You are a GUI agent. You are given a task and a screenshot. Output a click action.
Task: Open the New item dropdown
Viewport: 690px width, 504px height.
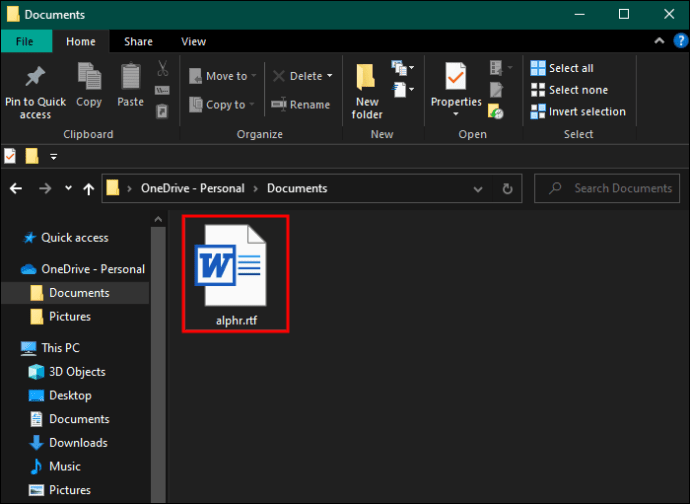tap(403, 67)
